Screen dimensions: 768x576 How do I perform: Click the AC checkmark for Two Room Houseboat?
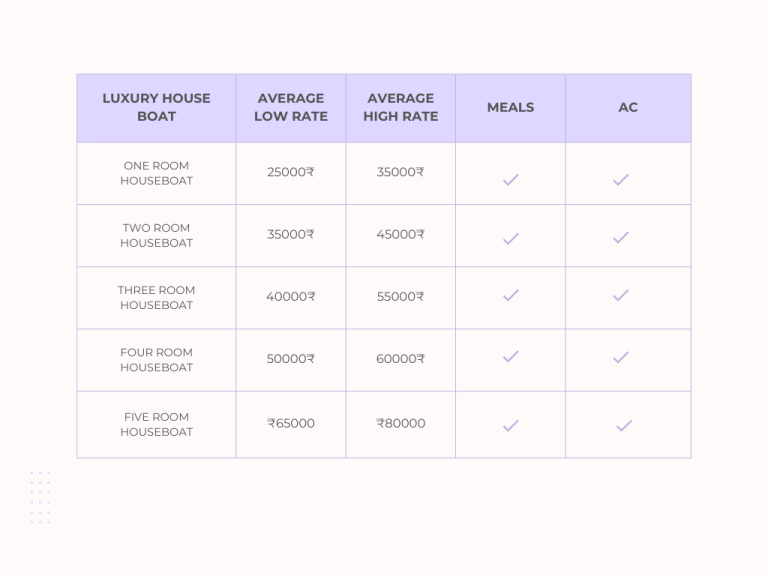[x=621, y=238]
